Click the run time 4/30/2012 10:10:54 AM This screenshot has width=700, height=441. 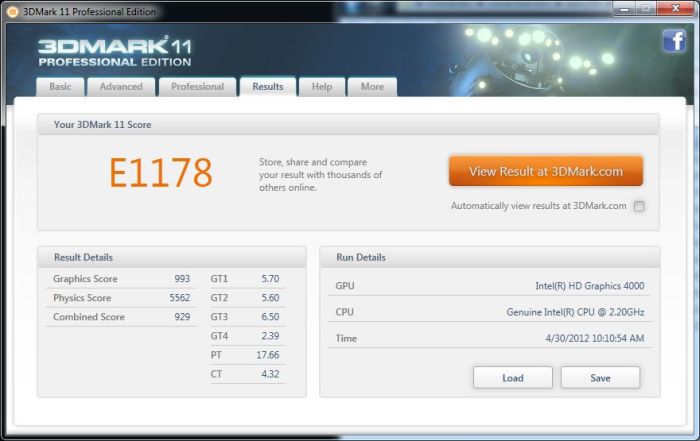(x=595, y=338)
